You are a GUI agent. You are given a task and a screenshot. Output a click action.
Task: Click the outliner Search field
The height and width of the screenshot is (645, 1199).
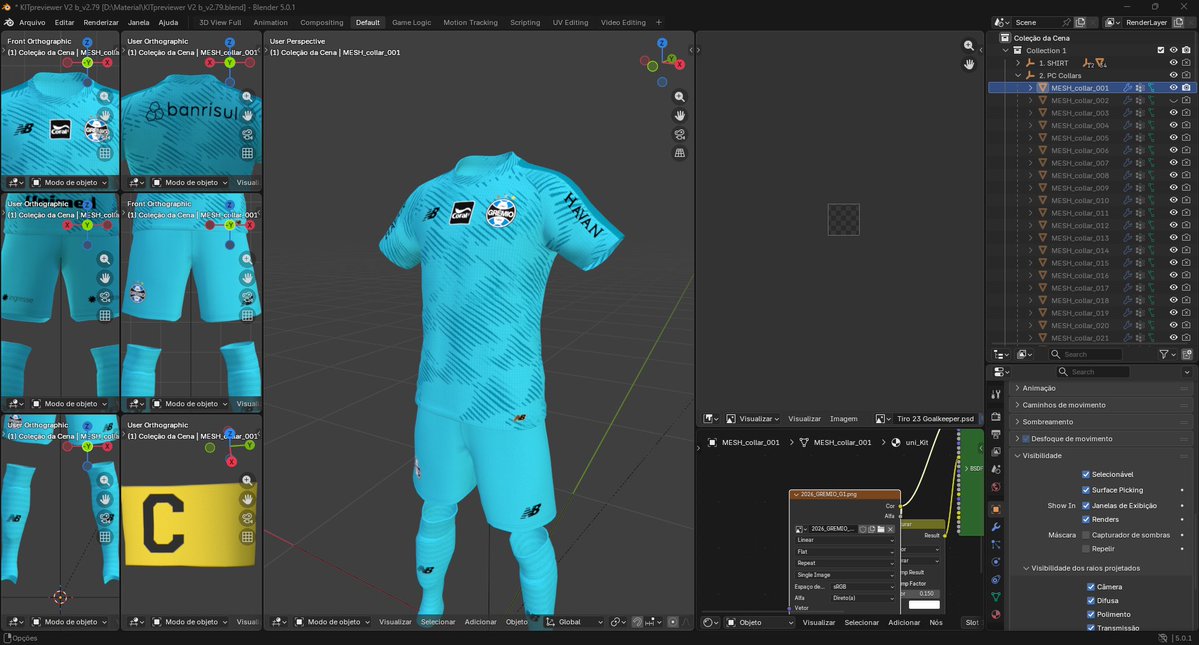point(1086,355)
